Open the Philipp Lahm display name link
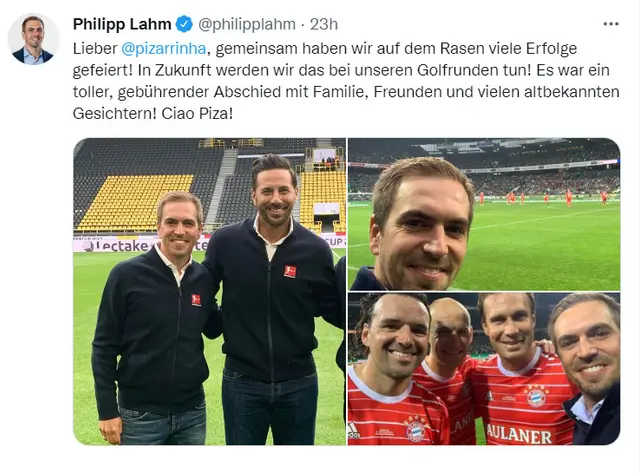 point(122,24)
